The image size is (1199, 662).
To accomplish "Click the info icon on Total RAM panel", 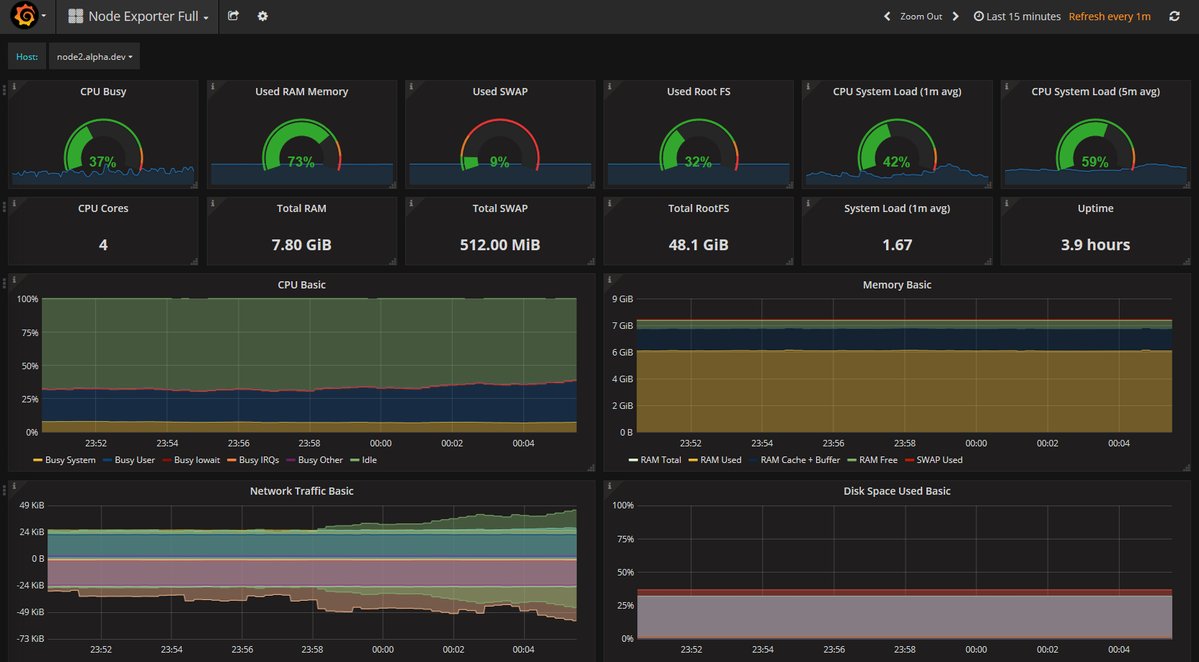I will 213,203.
